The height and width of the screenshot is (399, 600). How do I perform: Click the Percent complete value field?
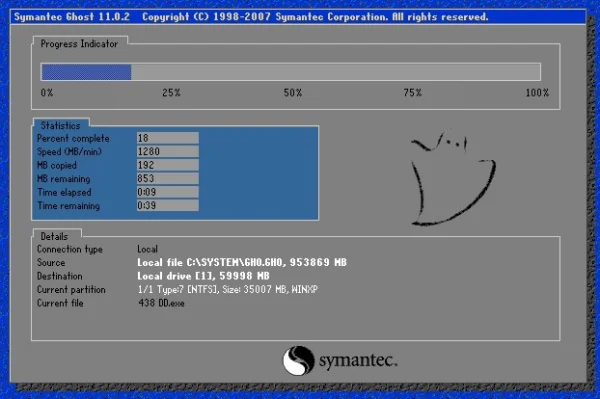point(168,138)
